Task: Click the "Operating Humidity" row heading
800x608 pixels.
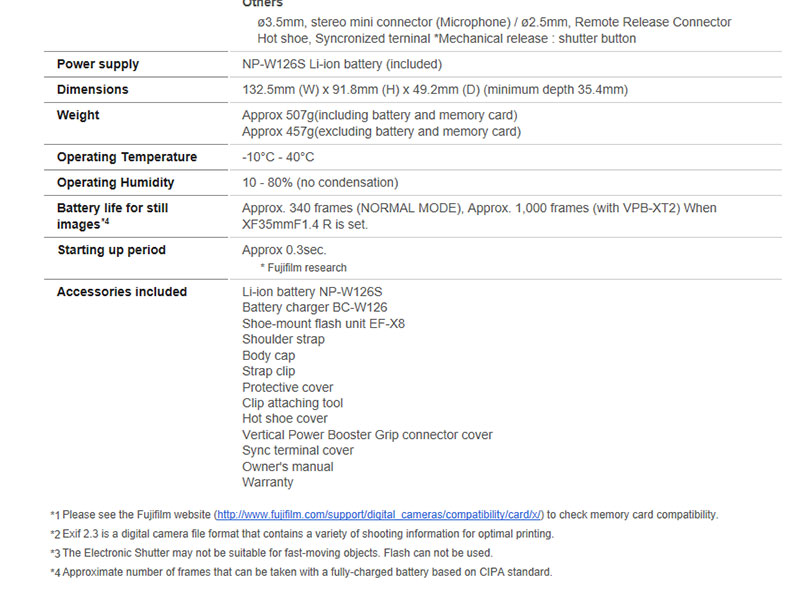Action: [115, 183]
